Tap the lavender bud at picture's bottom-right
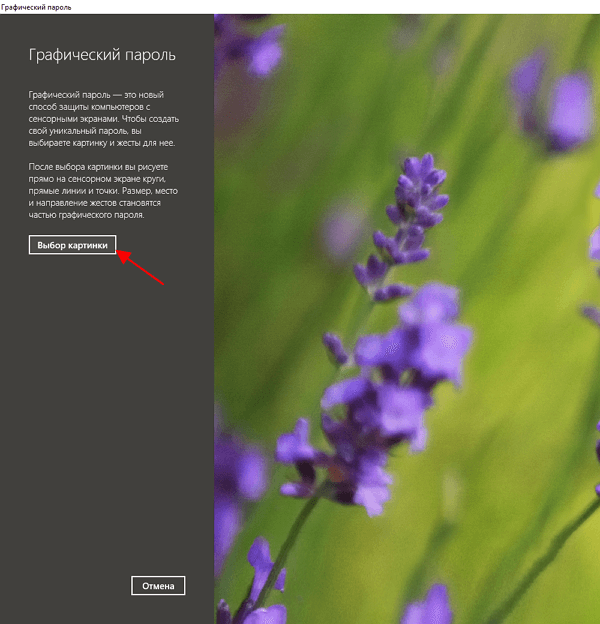The height and width of the screenshot is (624, 600). click(x=428, y=606)
